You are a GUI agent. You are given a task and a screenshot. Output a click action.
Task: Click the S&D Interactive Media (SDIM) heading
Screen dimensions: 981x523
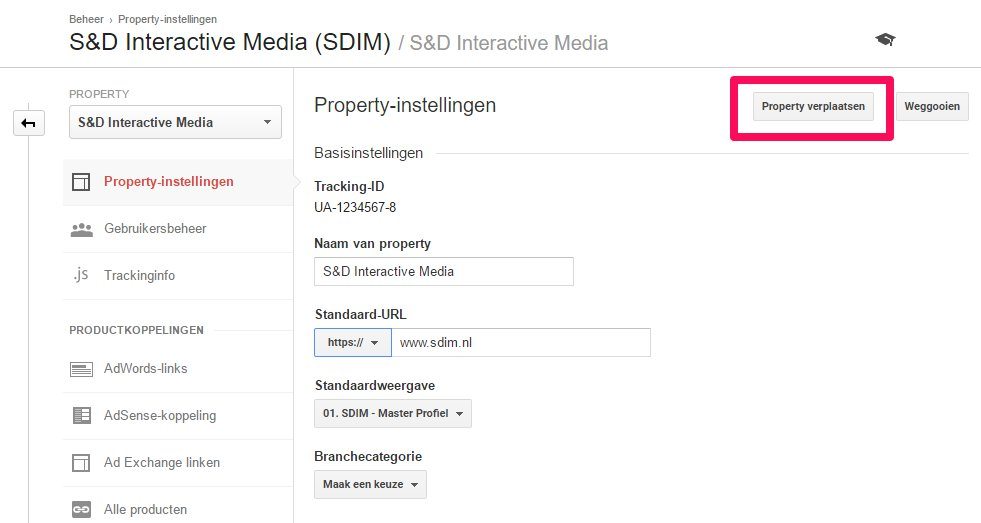tap(230, 43)
